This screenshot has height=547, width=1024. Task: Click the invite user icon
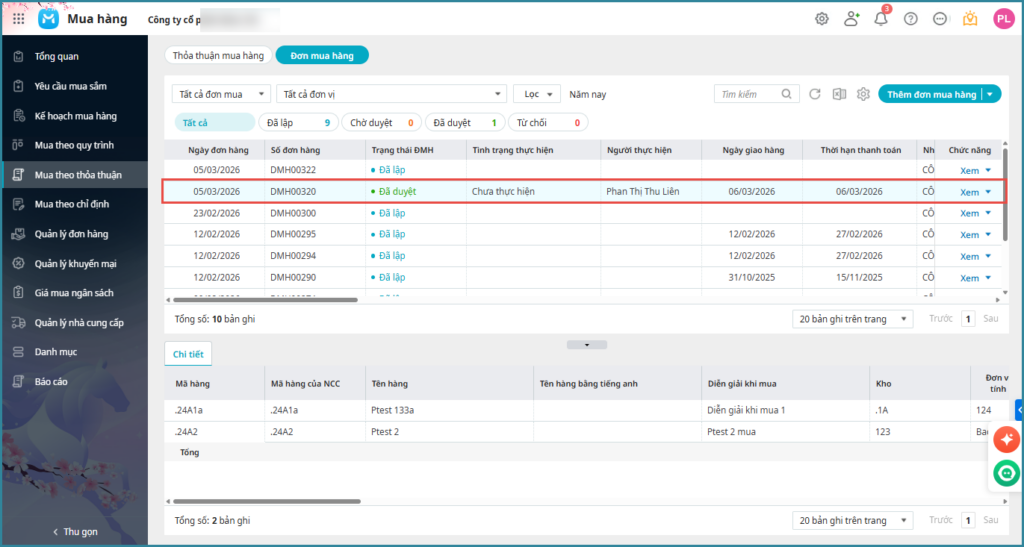(851, 19)
